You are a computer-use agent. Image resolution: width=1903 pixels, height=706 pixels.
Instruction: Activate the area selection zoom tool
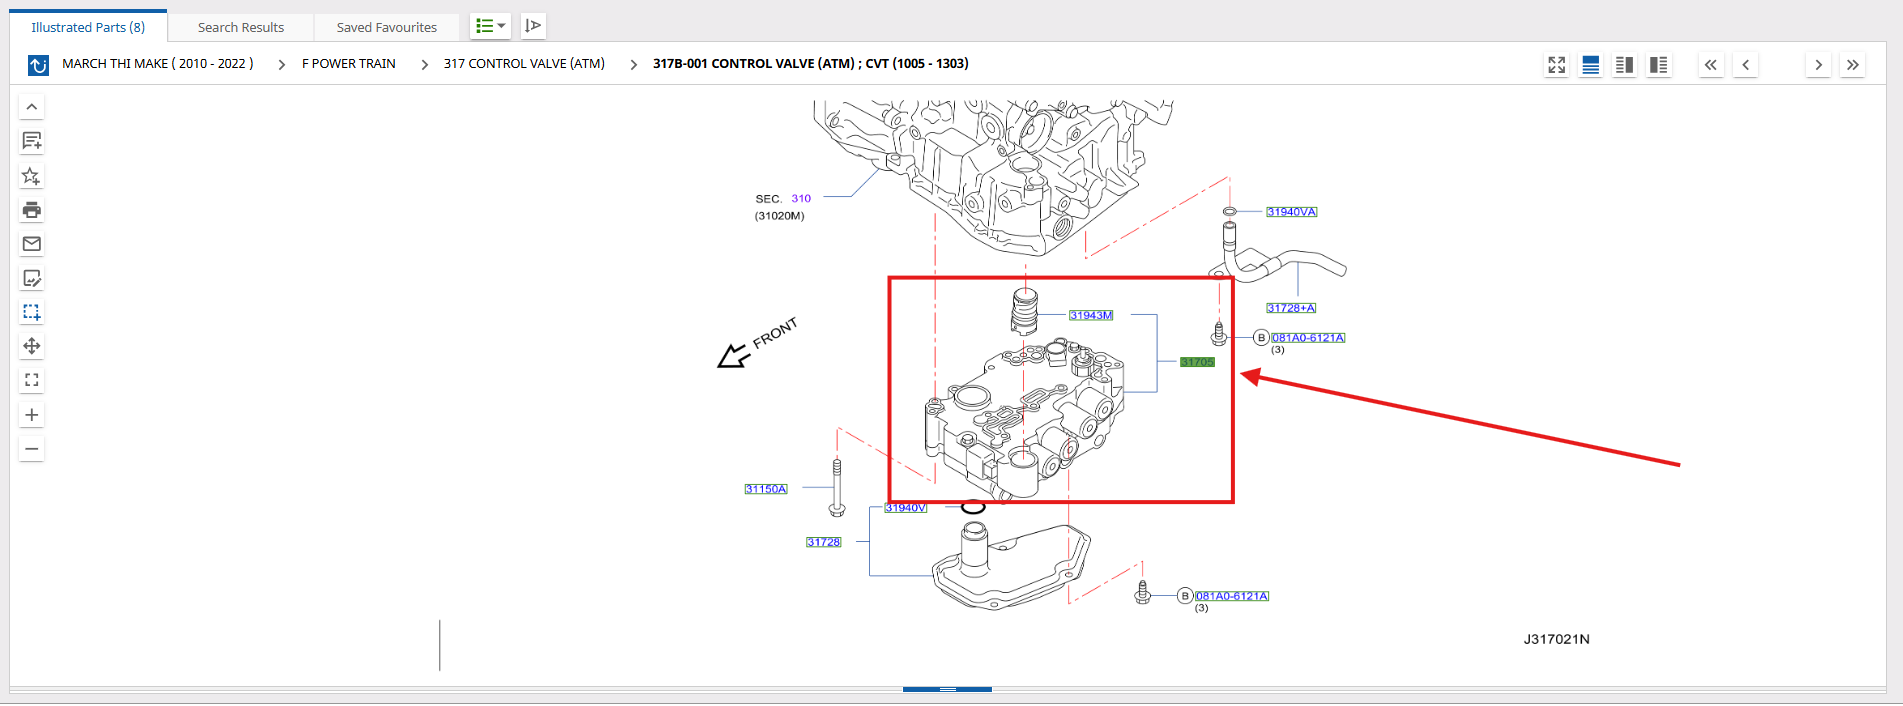32,312
